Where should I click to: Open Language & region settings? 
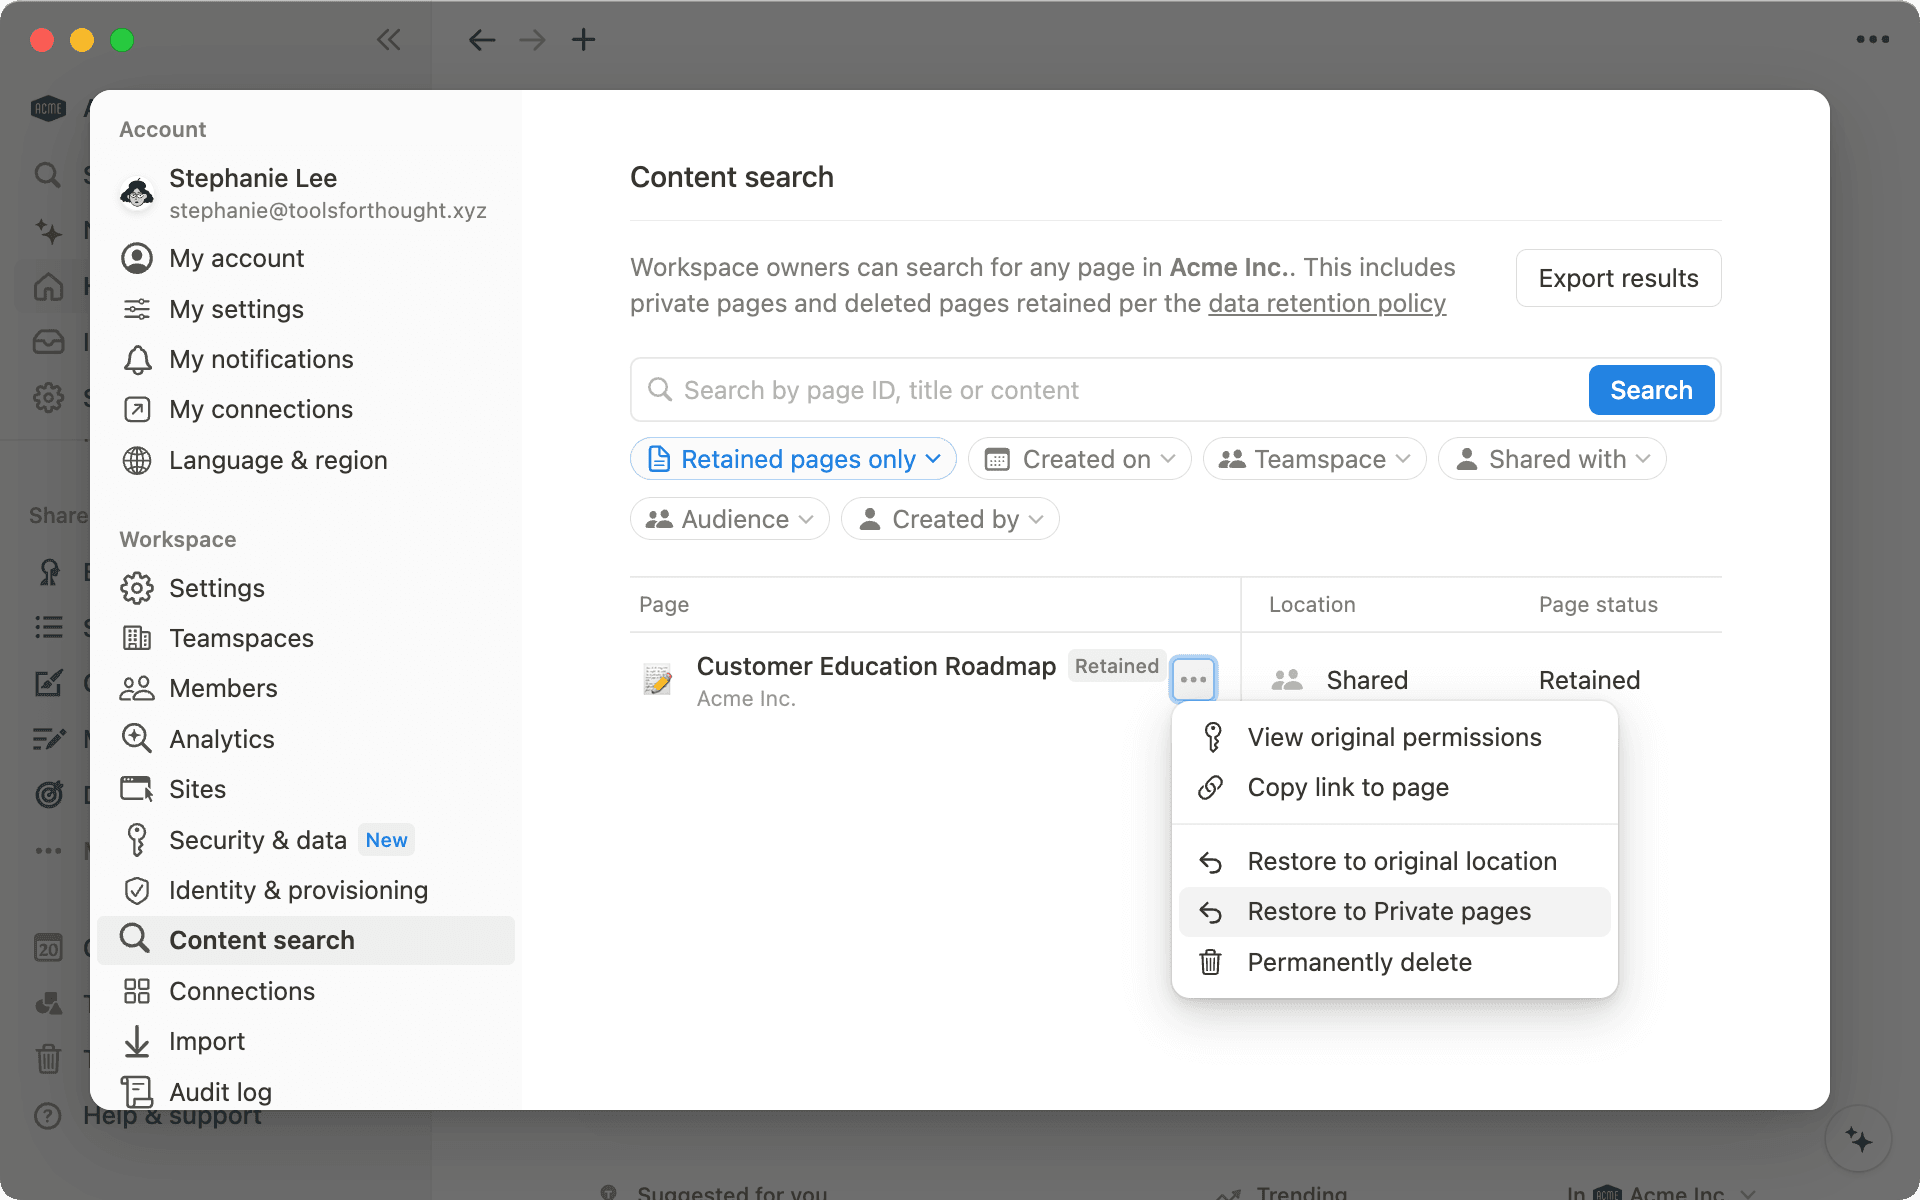[x=278, y=460]
